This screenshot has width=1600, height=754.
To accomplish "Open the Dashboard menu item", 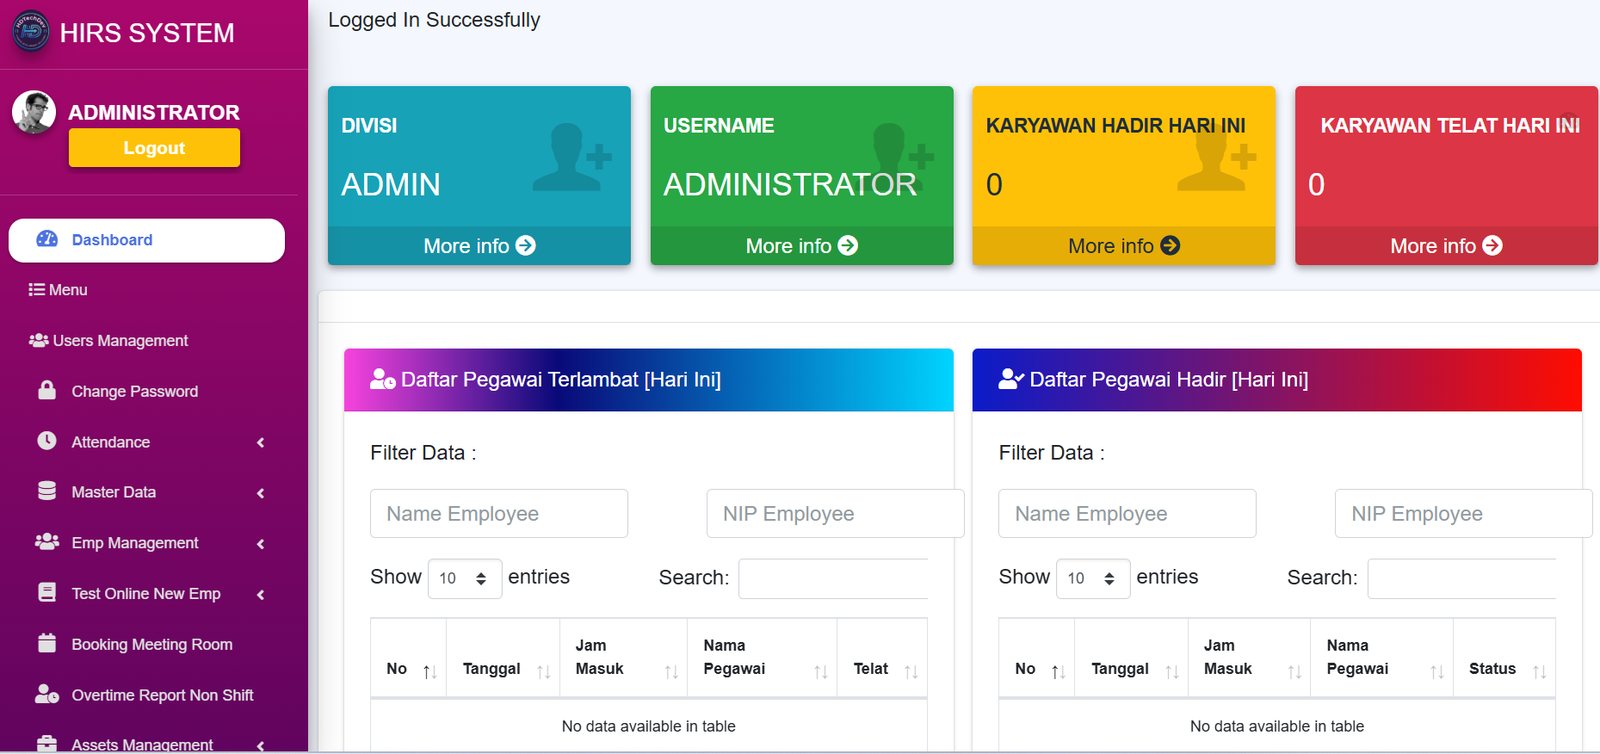I will pyautogui.click(x=147, y=240).
